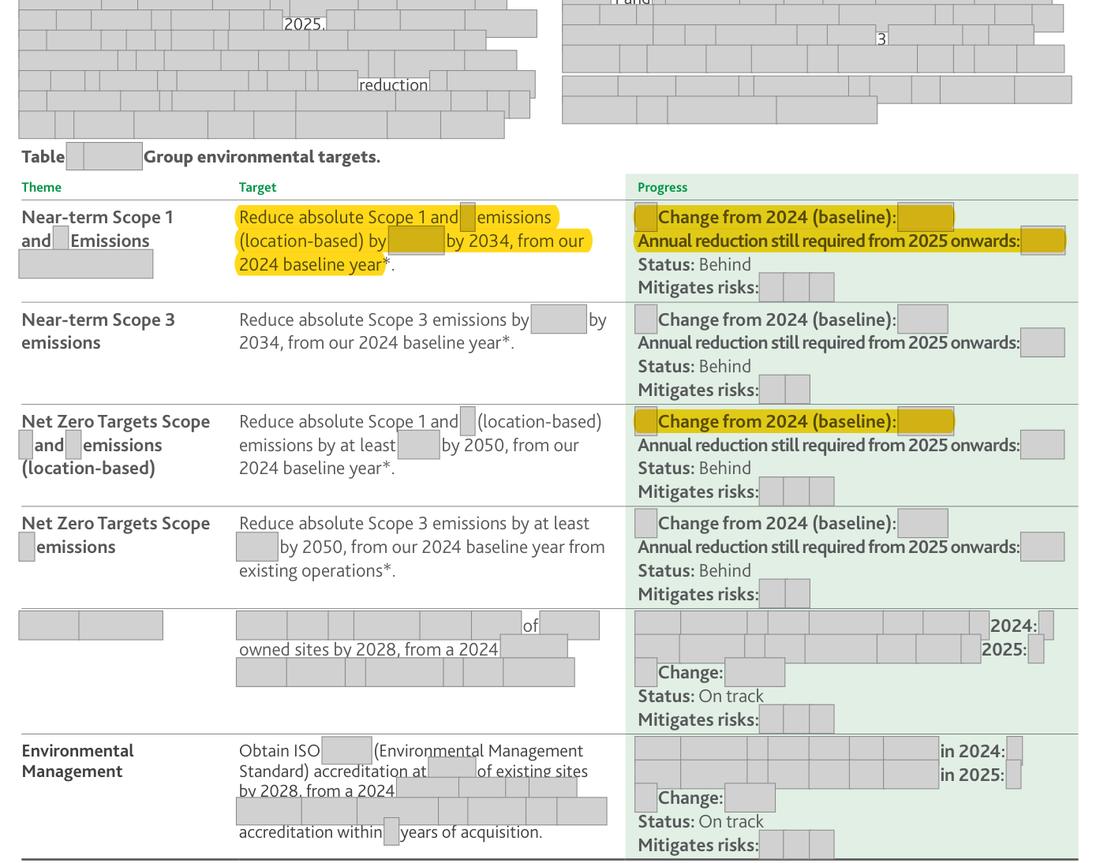Click highlighted 'Annual reduction still required from 2025 onwards:'
Screen dimensions: 1100x863
click(829, 241)
